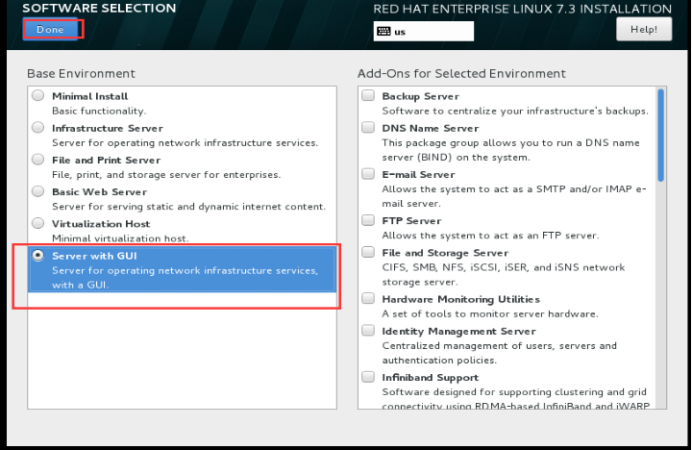The image size is (692, 450).
Task: Check File and Storage Server add-on
Action: coord(369,253)
